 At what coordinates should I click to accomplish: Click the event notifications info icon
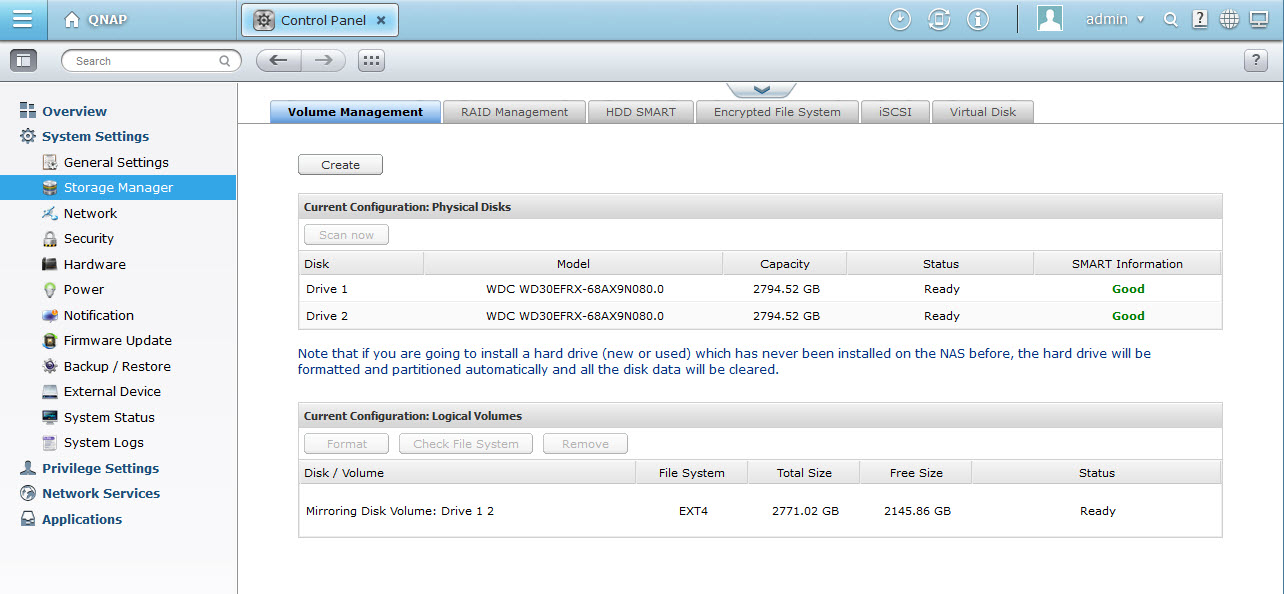click(978, 20)
